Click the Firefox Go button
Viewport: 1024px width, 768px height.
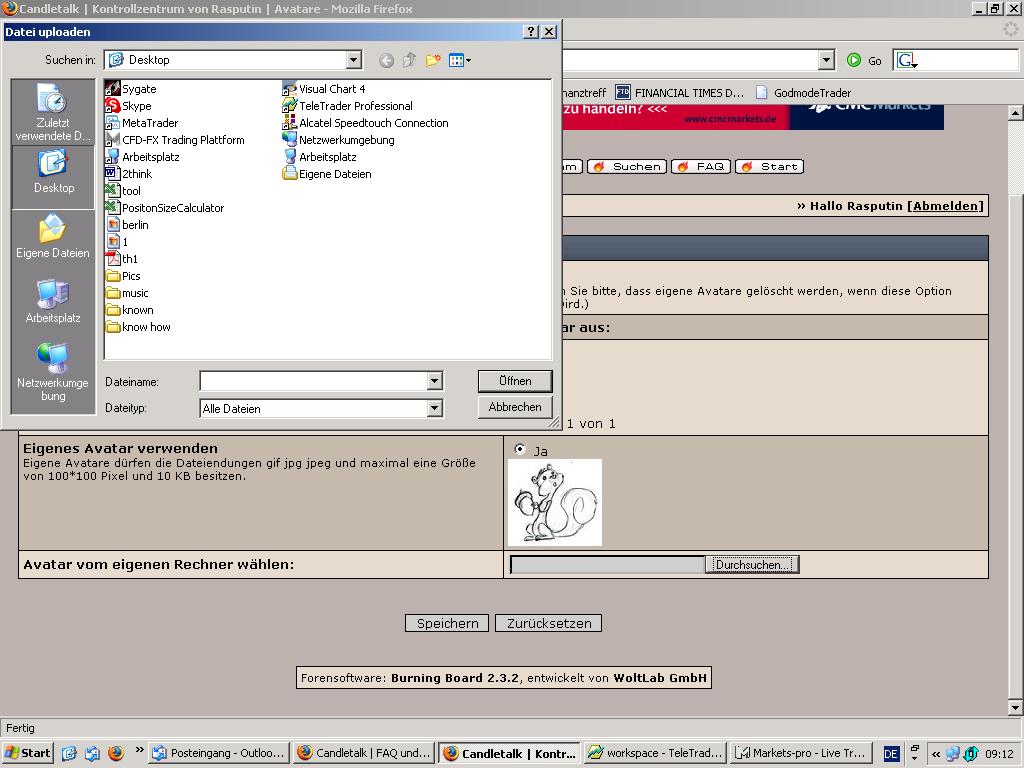coord(863,60)
